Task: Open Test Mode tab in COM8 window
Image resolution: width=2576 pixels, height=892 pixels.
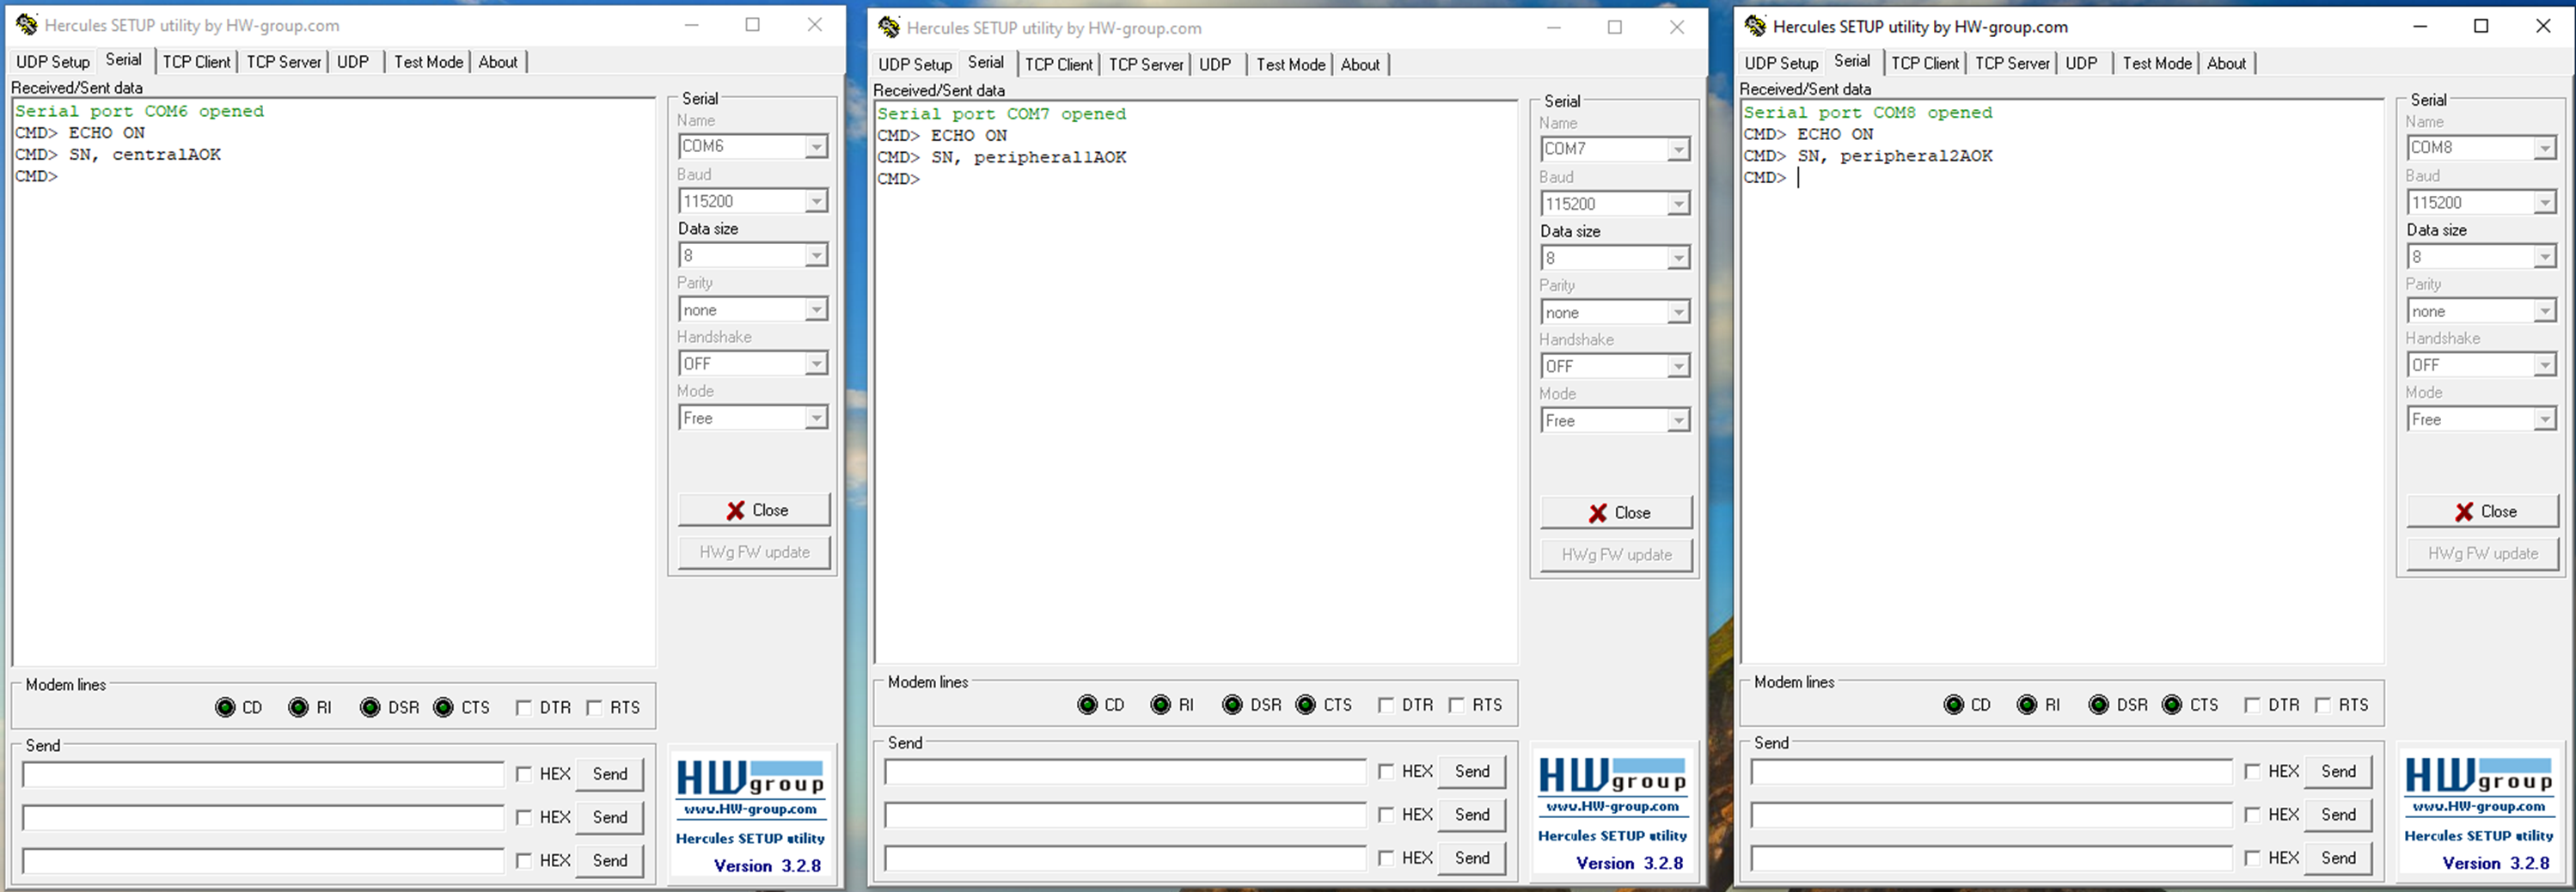Action: [2157, 64]
